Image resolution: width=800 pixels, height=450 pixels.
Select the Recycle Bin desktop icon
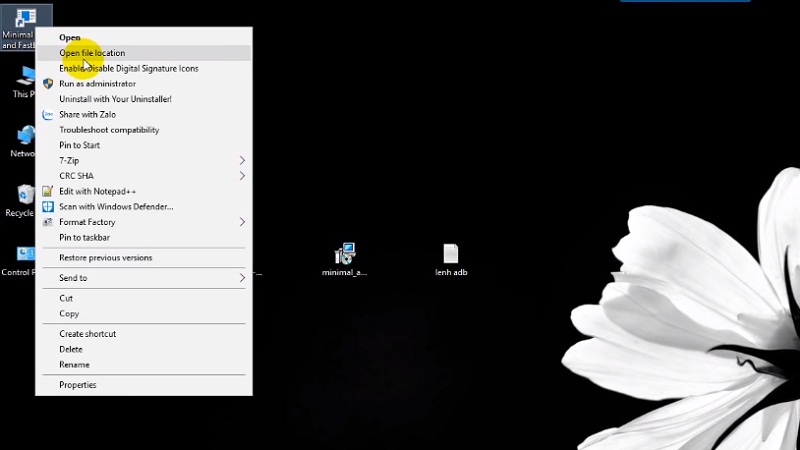coord(20,201)
